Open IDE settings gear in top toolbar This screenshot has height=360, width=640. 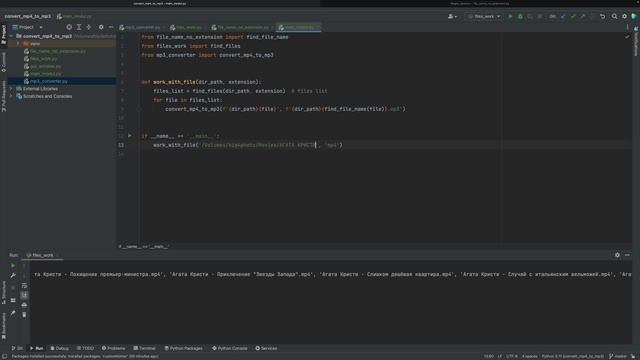pos(624,16)
